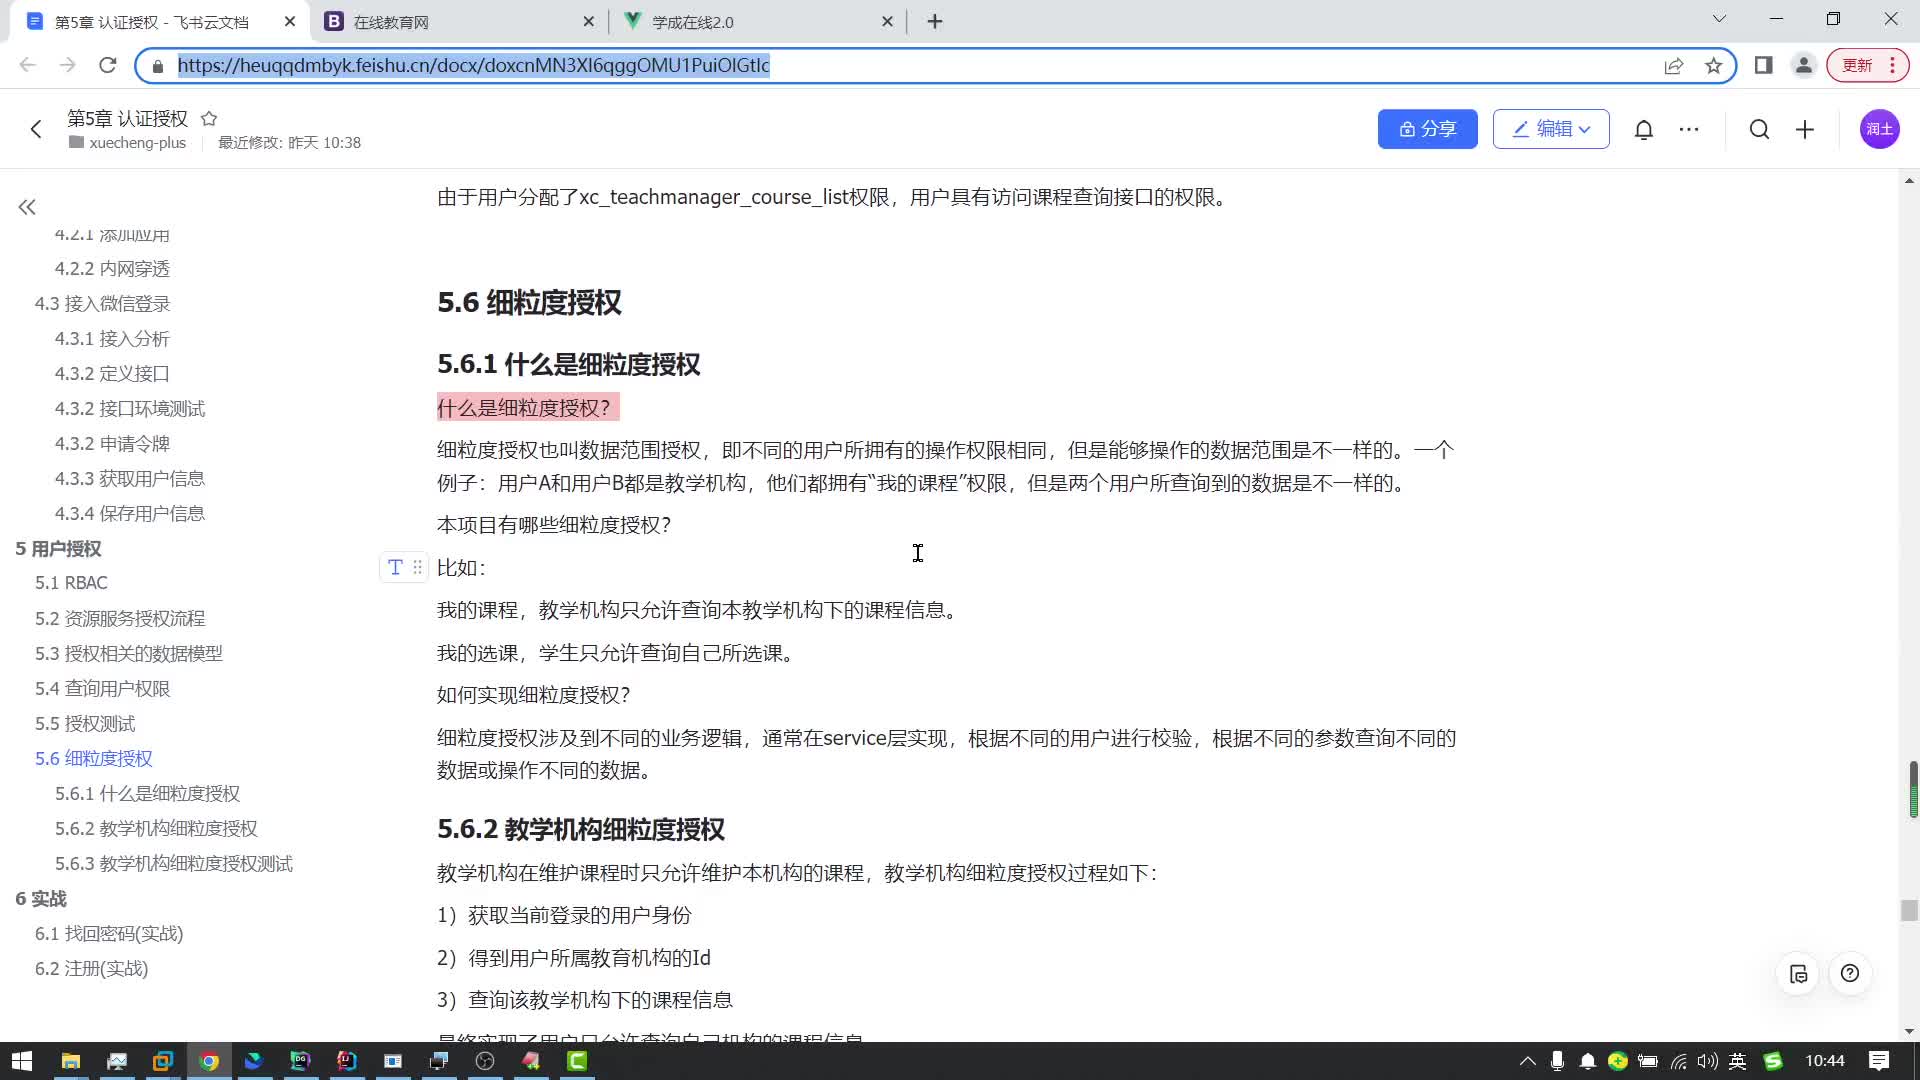
Task: Jump to outline item 5.6.2 教学机构细粒度授权
Action: 156,829
